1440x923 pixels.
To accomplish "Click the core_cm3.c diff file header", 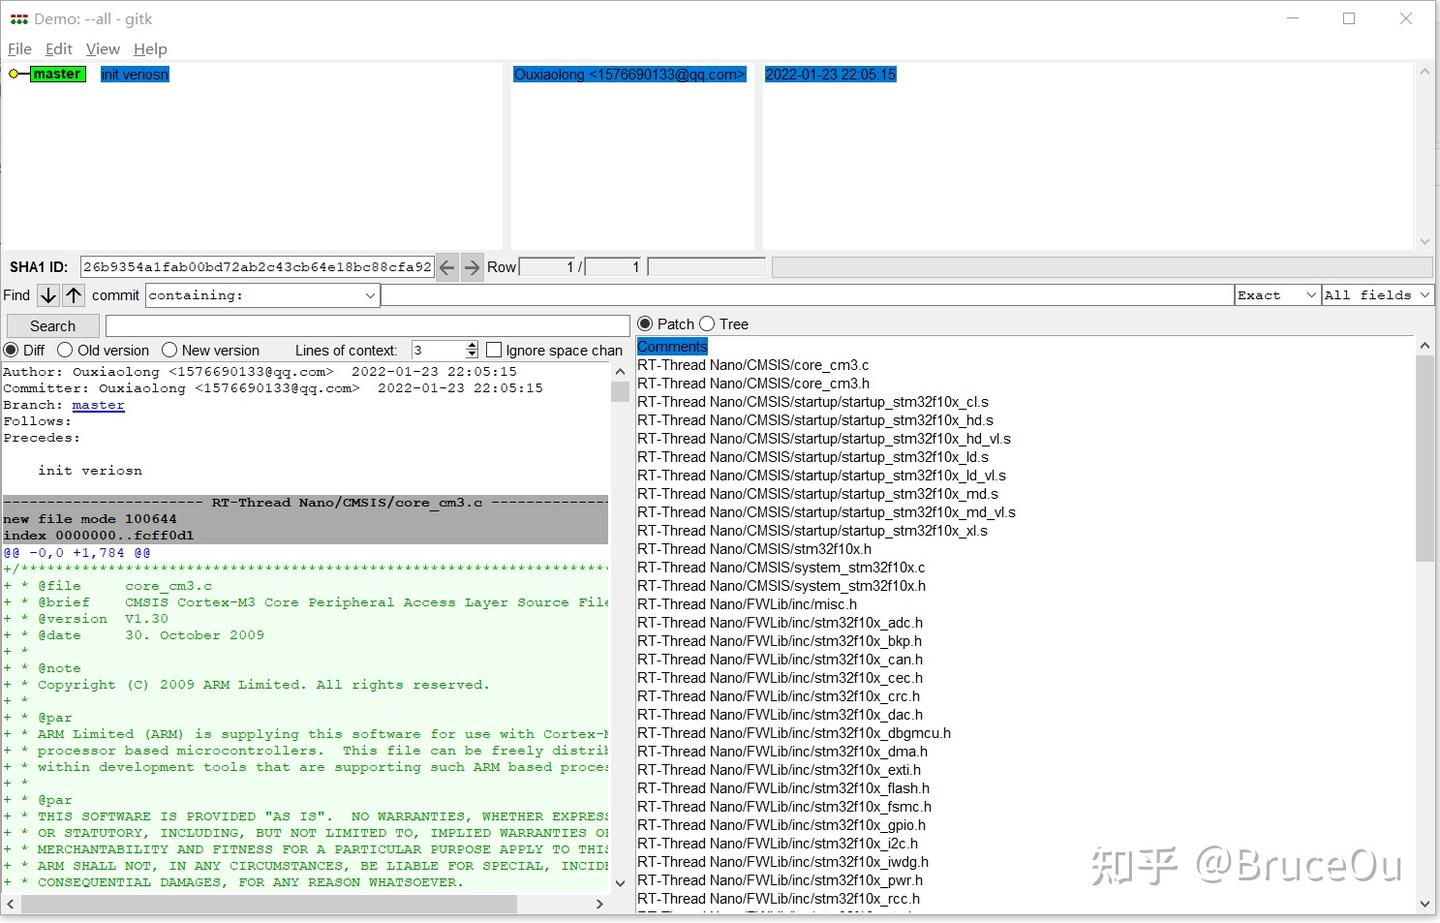I will click(x=305, y=502).
